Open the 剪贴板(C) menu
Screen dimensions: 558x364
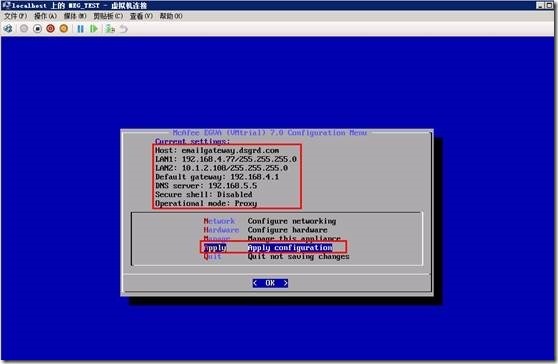point(108,16)
